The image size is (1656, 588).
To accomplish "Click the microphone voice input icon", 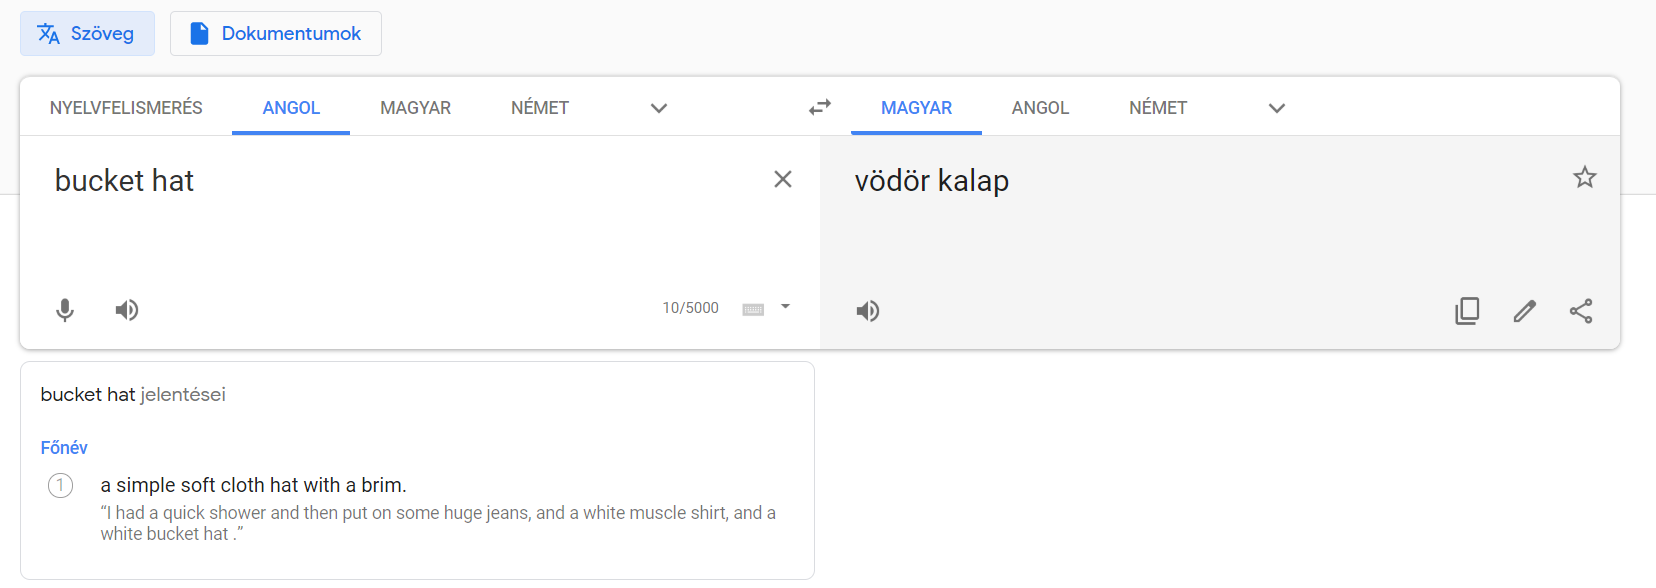I will pos(65,310).
